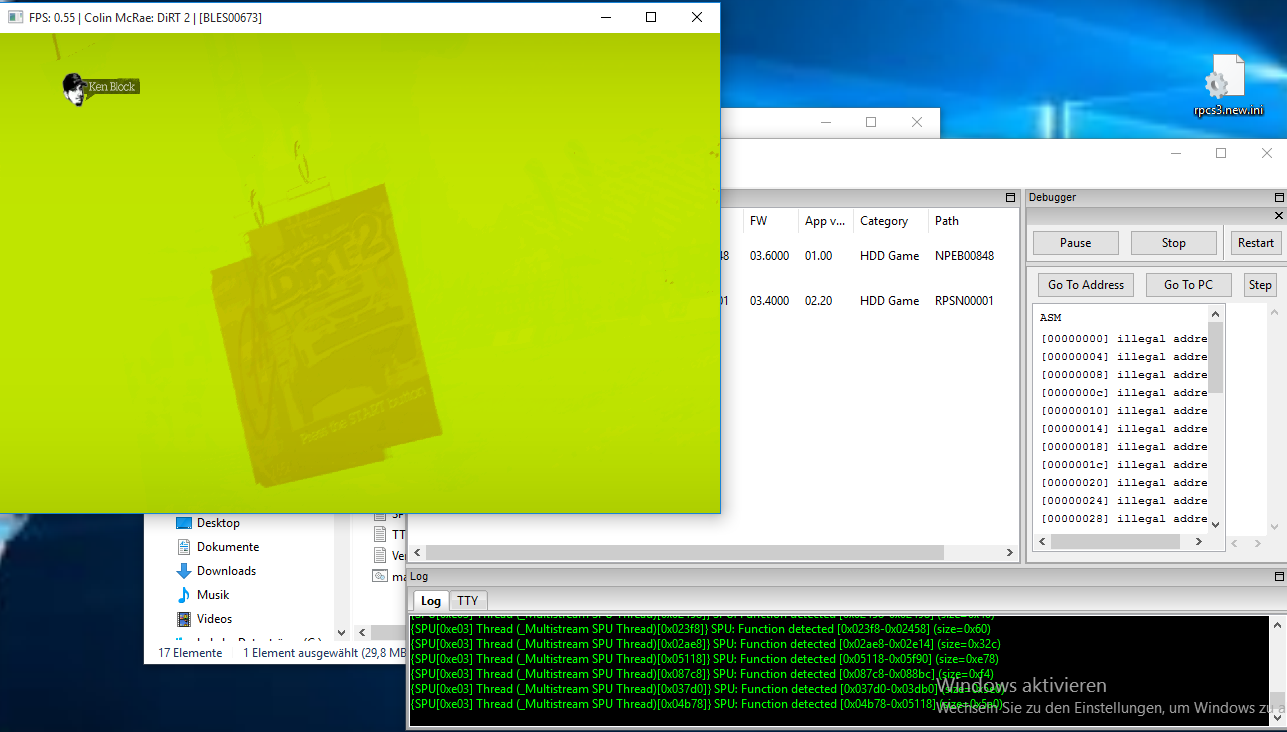Maximize the Colin McRae DiRT 2 window

pos(651,17)
